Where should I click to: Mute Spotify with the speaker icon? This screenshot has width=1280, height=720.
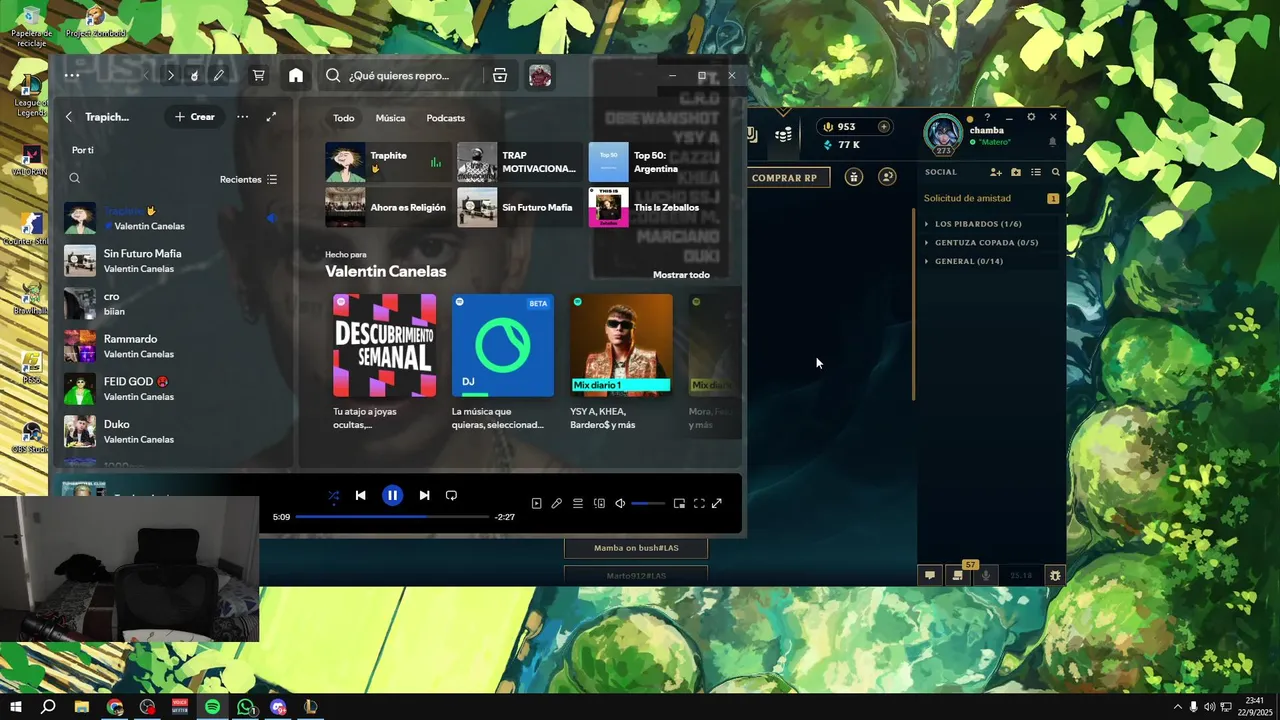coord(620,504)
